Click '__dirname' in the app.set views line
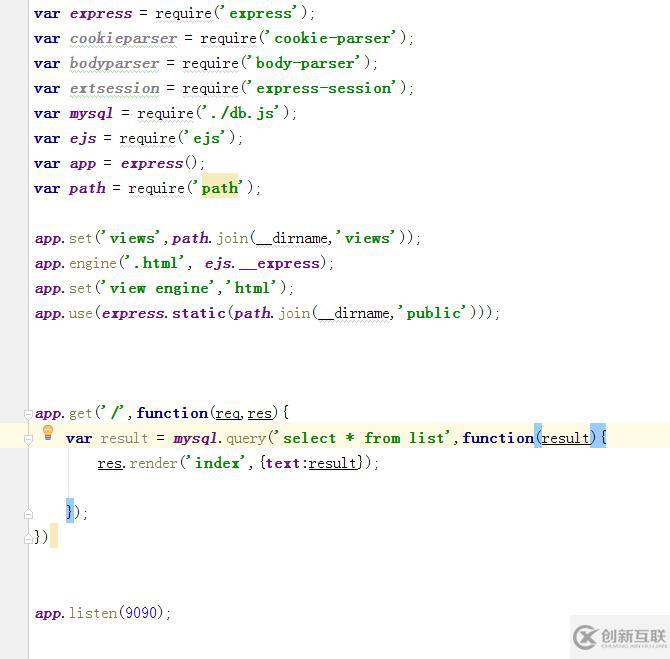Viewport: 670px width, 659px height. tap(292, 238)
